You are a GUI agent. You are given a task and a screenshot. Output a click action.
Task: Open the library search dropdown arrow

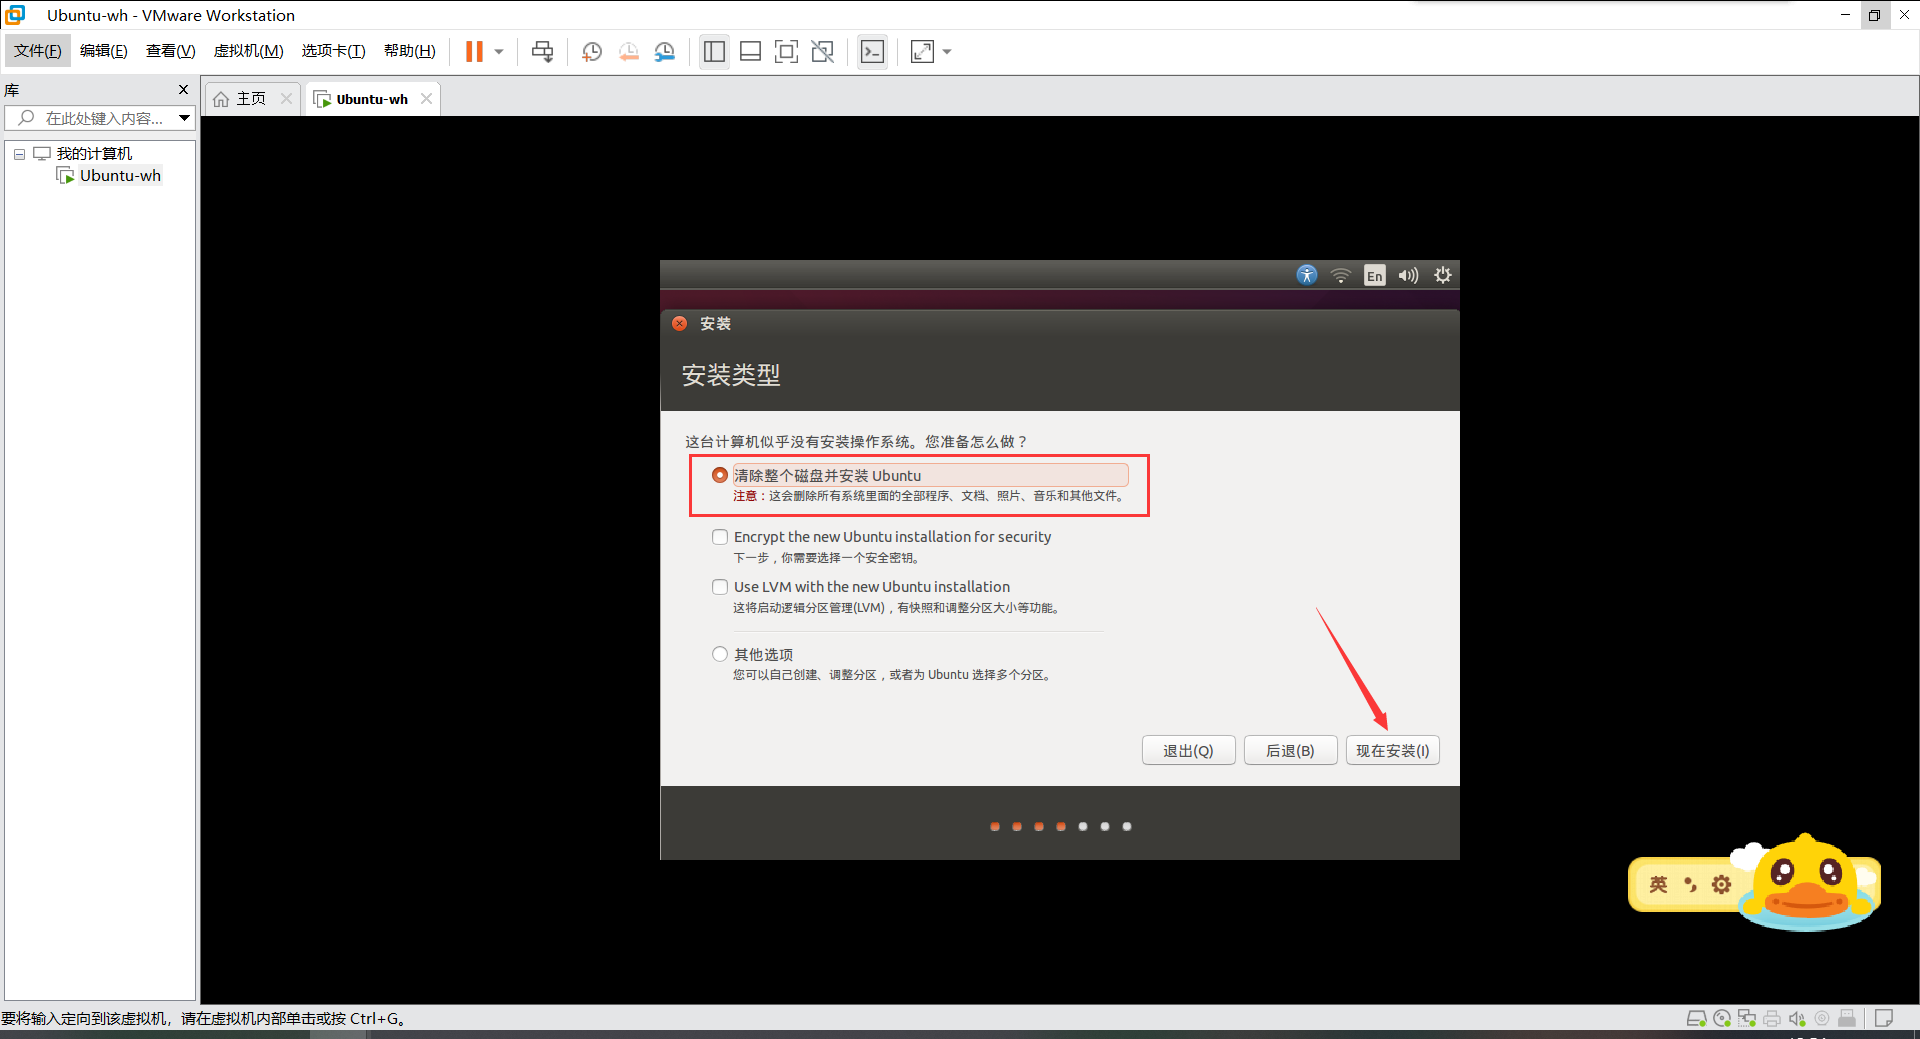(x=185, y=118)
